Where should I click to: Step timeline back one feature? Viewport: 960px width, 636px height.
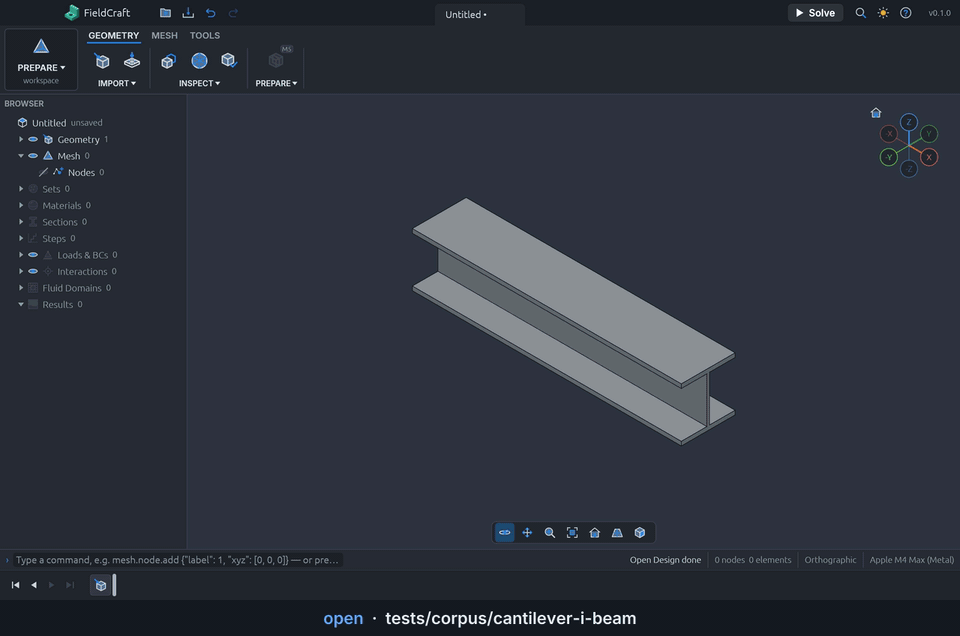click(34, 585)
